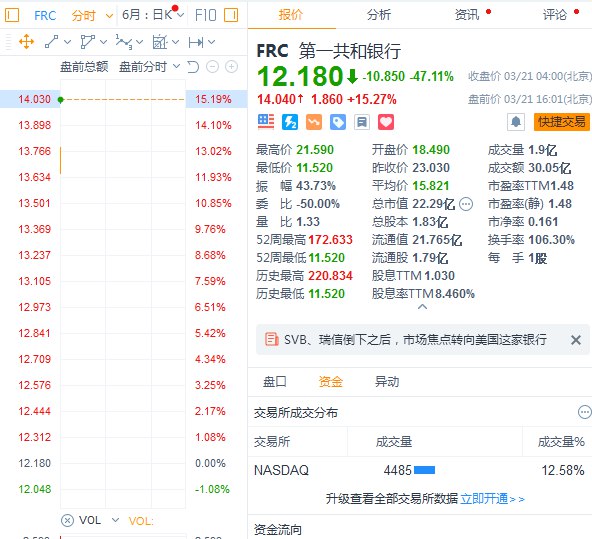Click the US market flag icon
Image resolution: width=592 pixels, height=539 pixels.
266,122
